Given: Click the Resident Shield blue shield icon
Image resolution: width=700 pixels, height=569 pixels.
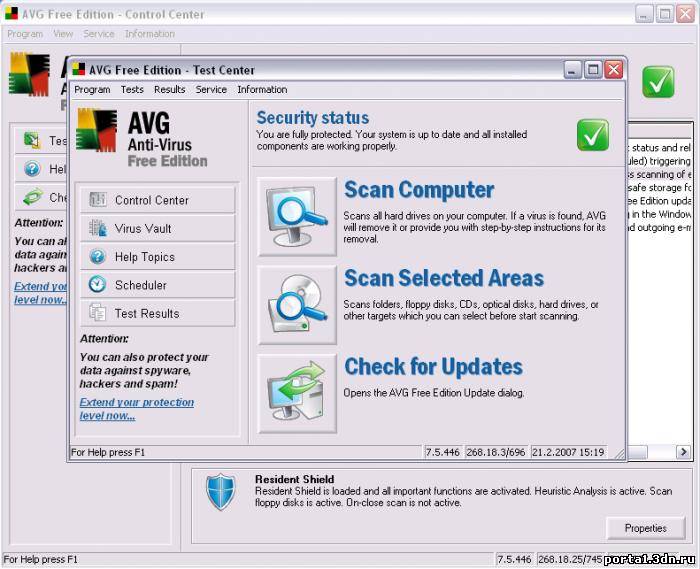Looking at the screenshot, I should point(221,492).
